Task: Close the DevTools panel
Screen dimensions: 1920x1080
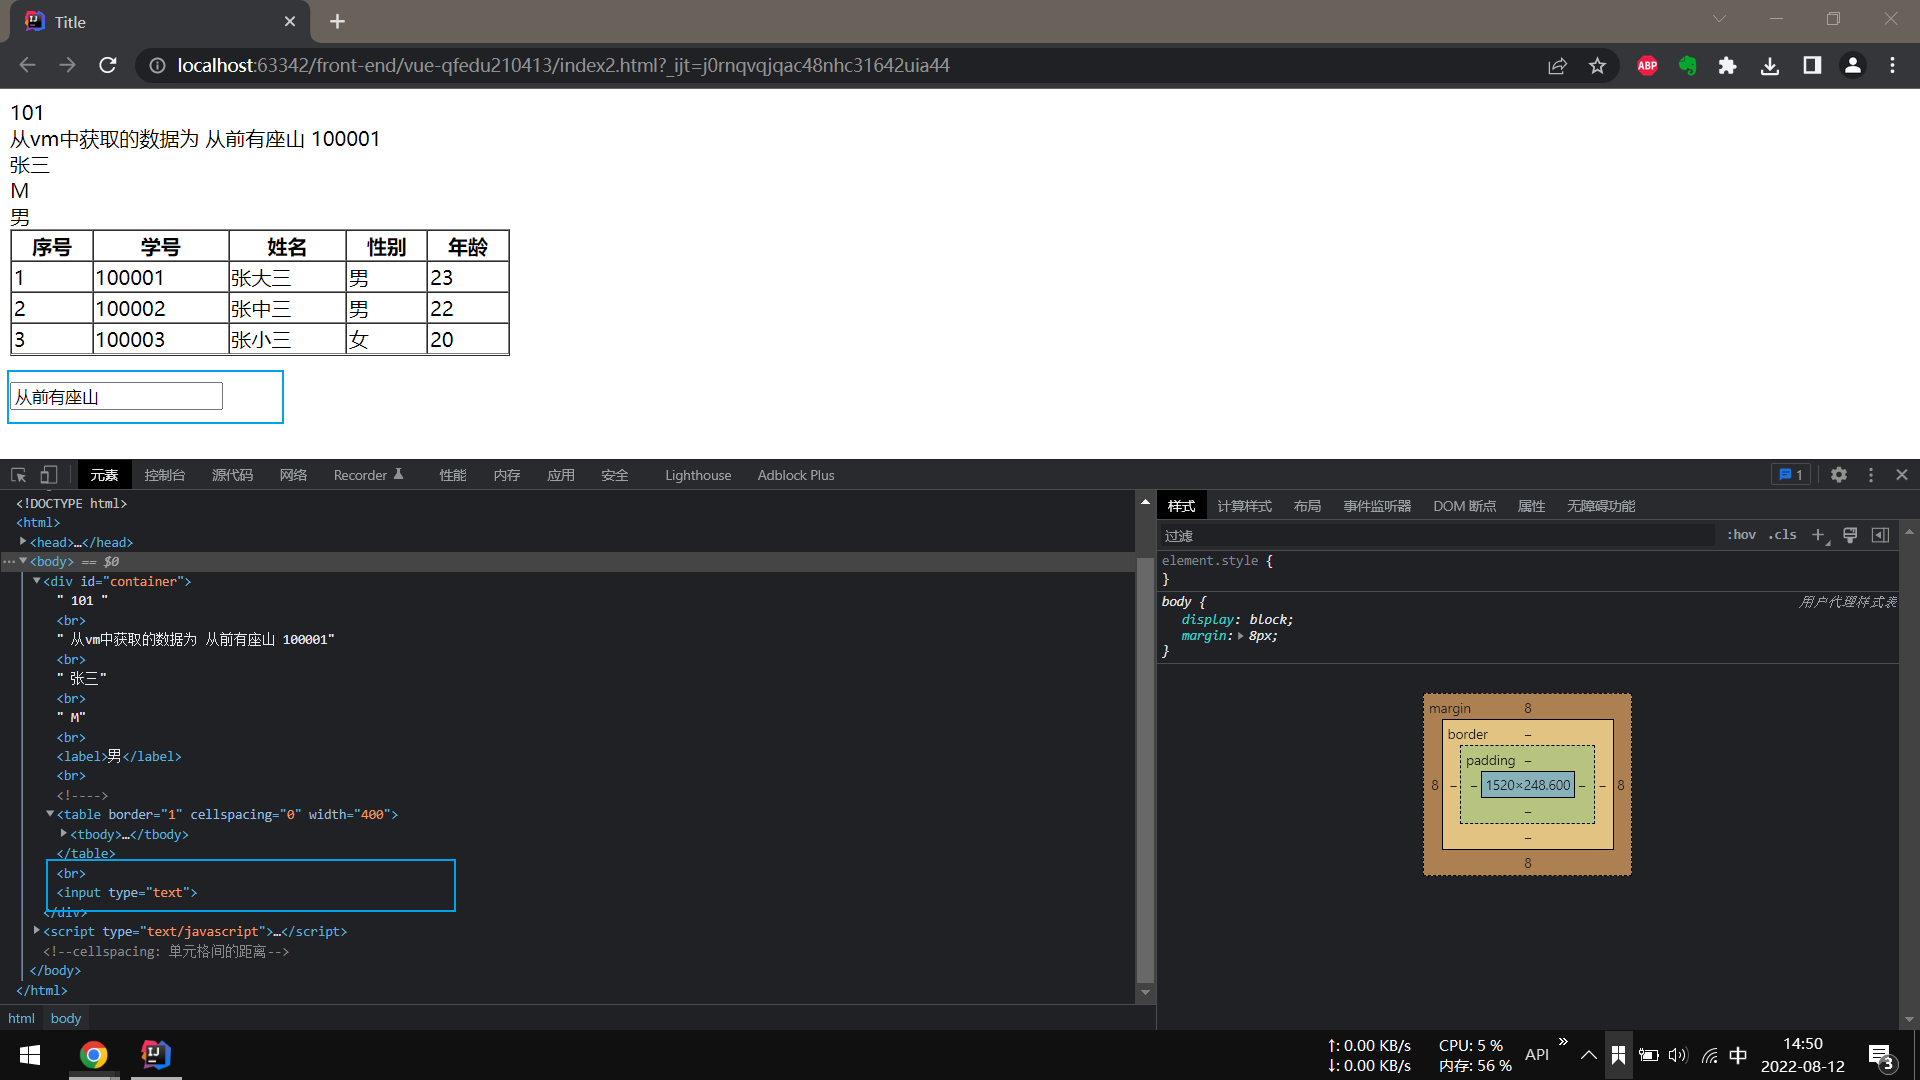Action: point(1902,475)
